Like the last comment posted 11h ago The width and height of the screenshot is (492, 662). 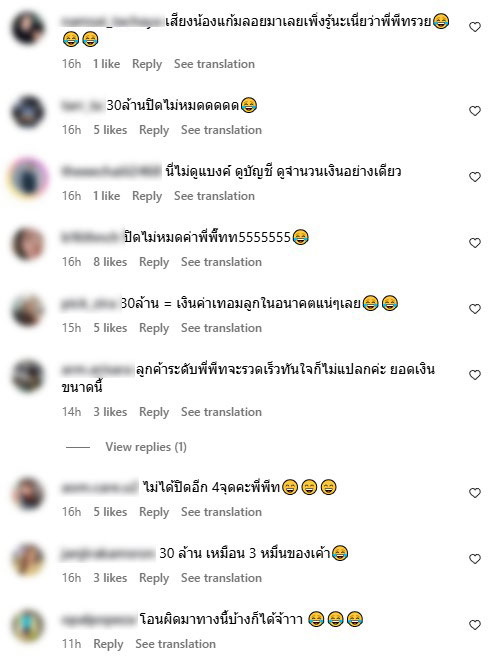pyautogui.click(x=475, y=625)
